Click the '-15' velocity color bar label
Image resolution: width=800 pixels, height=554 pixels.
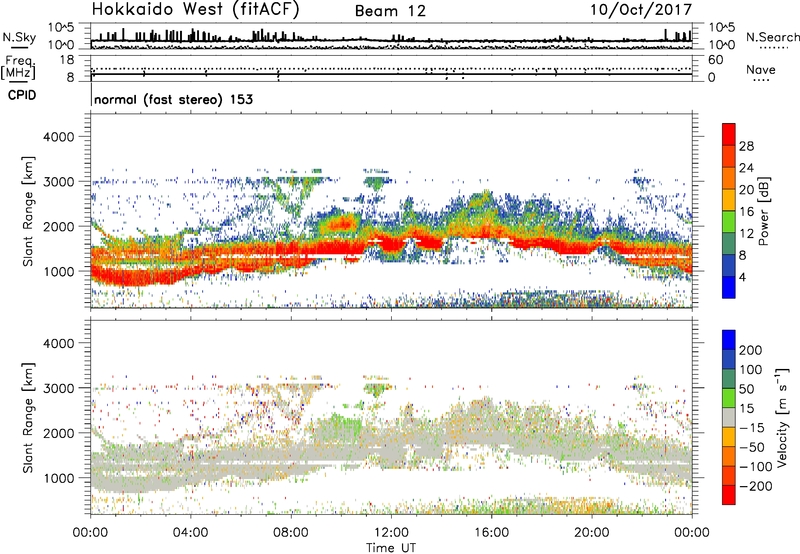tap(752, 428)
